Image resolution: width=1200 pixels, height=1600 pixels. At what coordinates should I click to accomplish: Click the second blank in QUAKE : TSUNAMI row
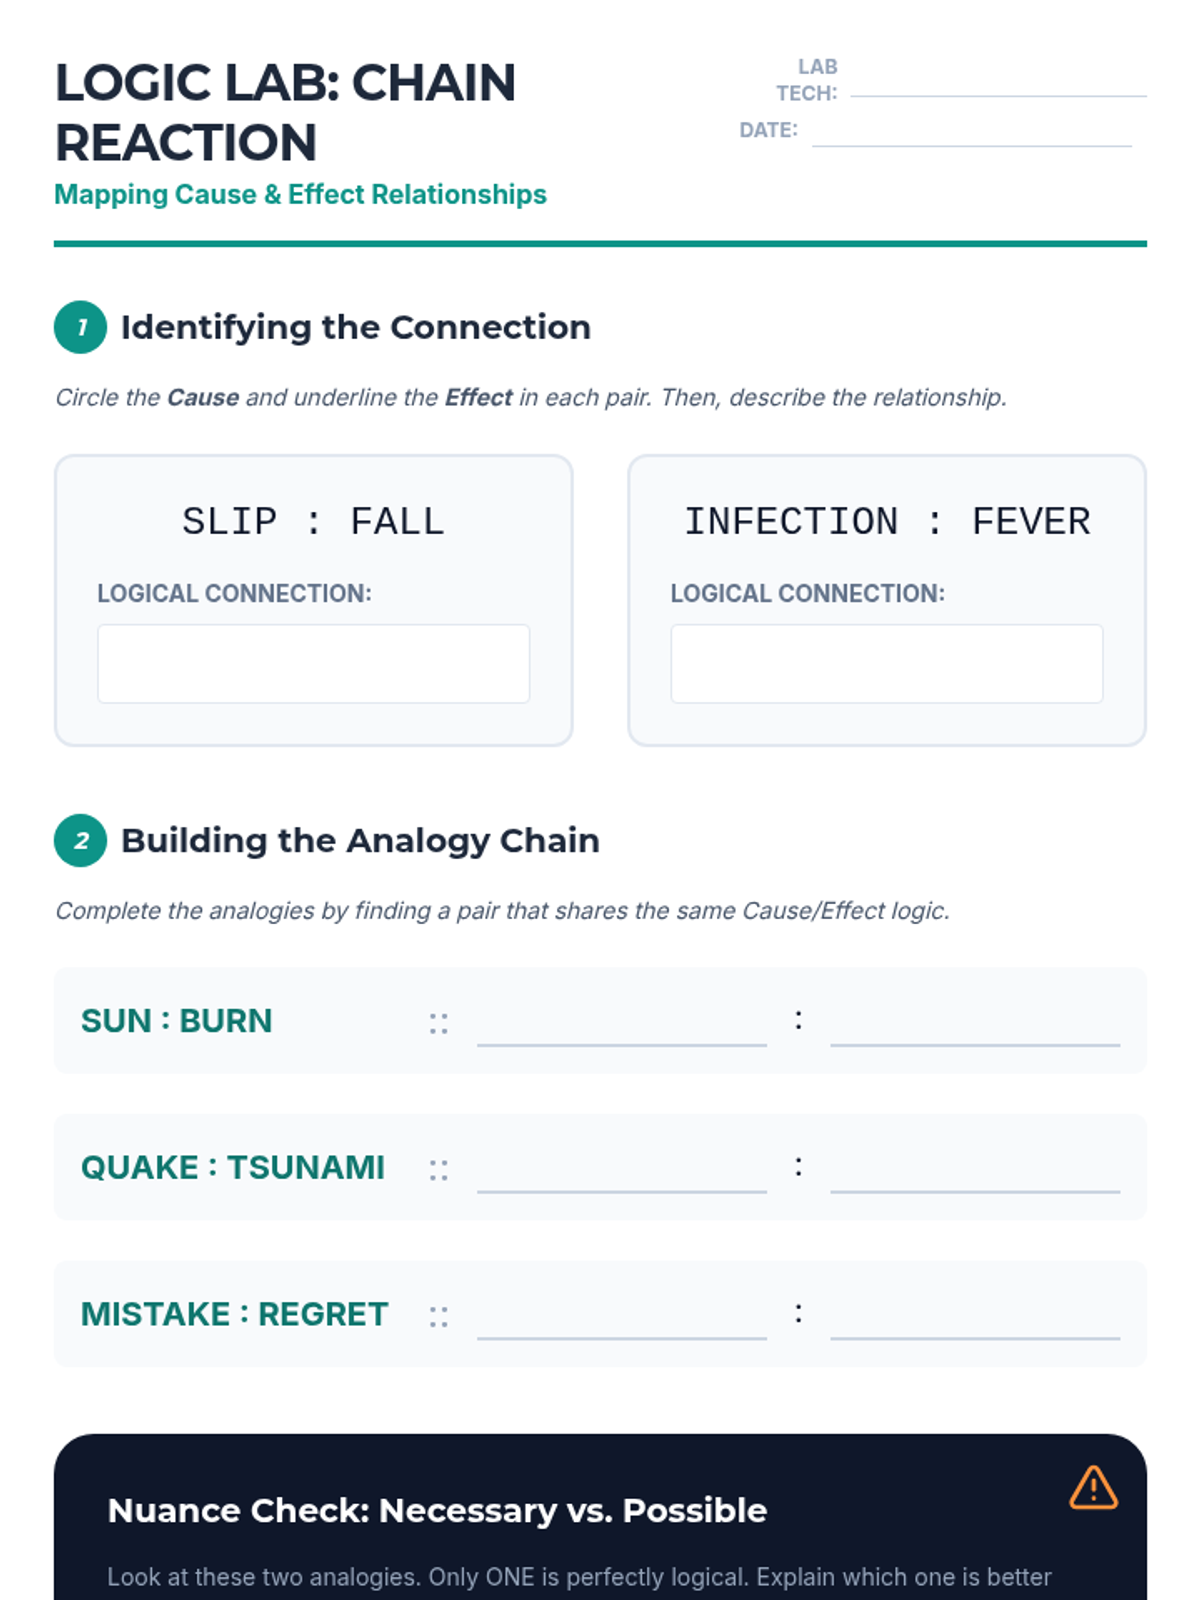(x=974, y=1174)
